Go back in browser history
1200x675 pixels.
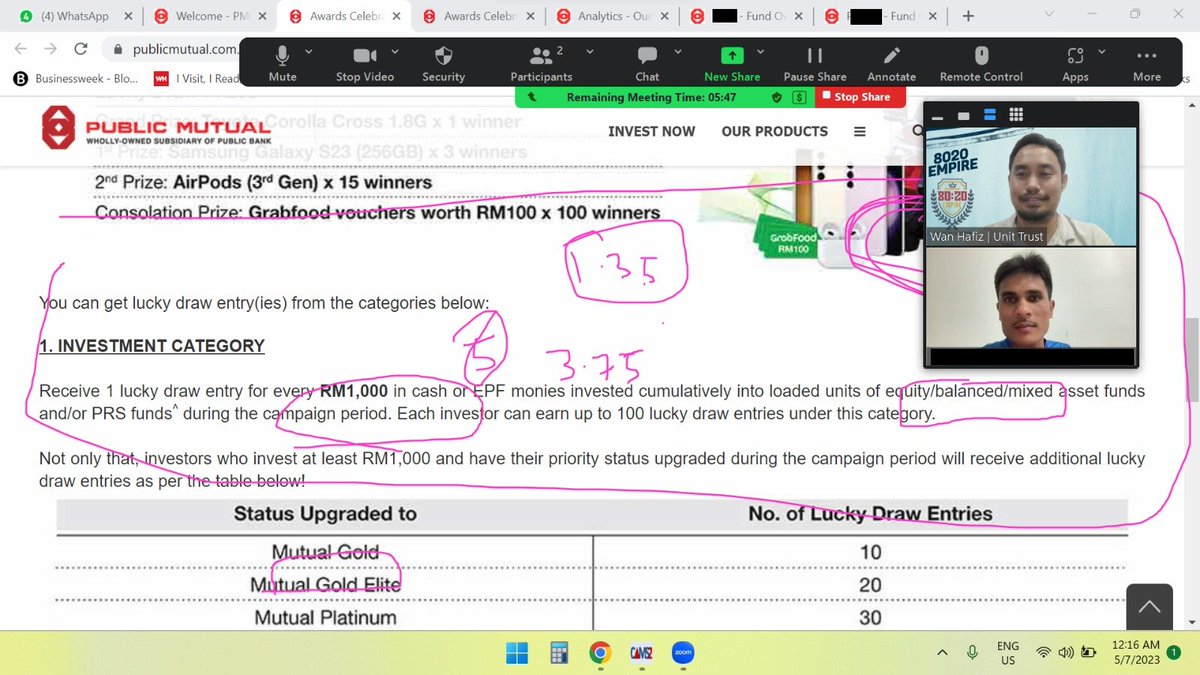[21, 49]
